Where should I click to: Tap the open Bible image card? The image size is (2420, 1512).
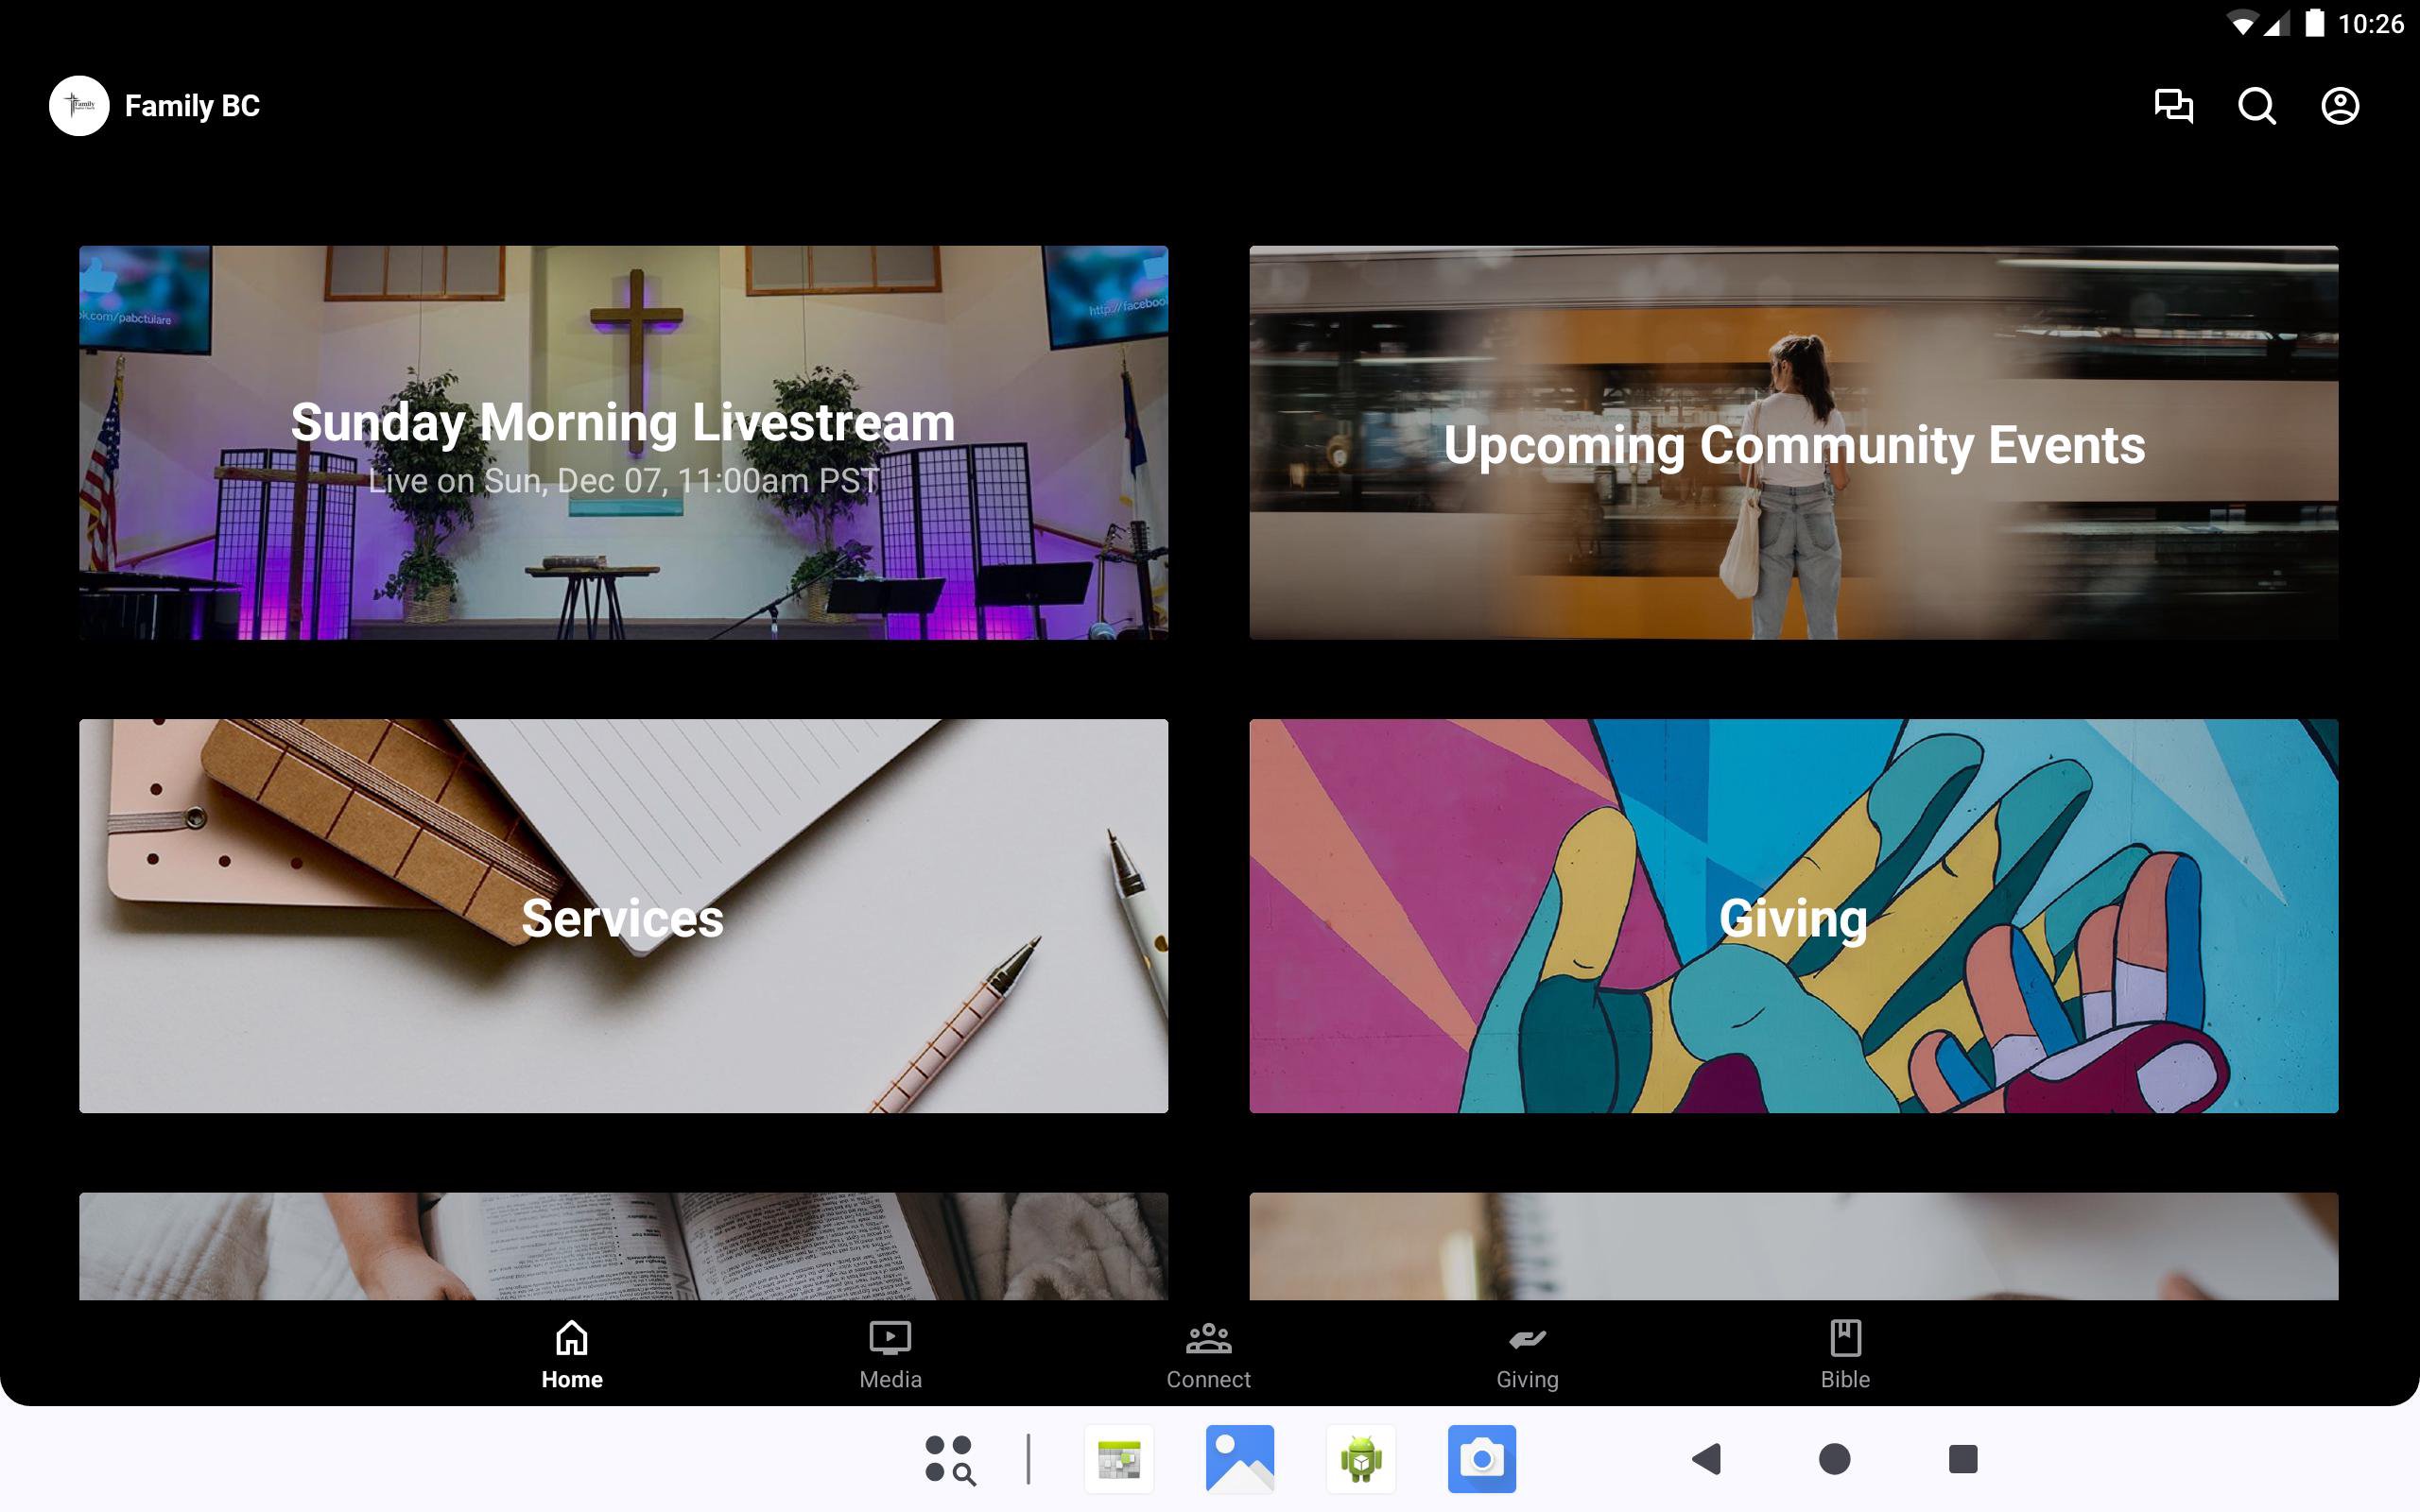[623, 1245]
